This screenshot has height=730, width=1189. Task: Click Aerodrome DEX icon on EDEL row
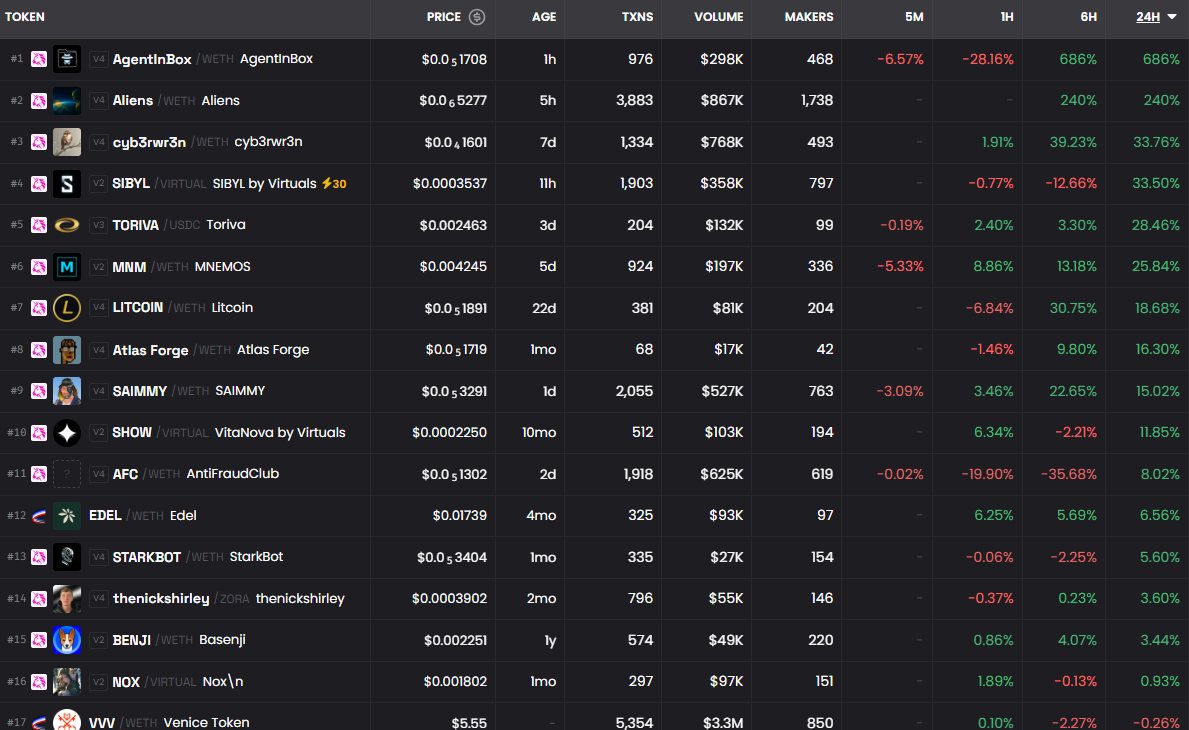pyautogui.click(x=39, y=515)
